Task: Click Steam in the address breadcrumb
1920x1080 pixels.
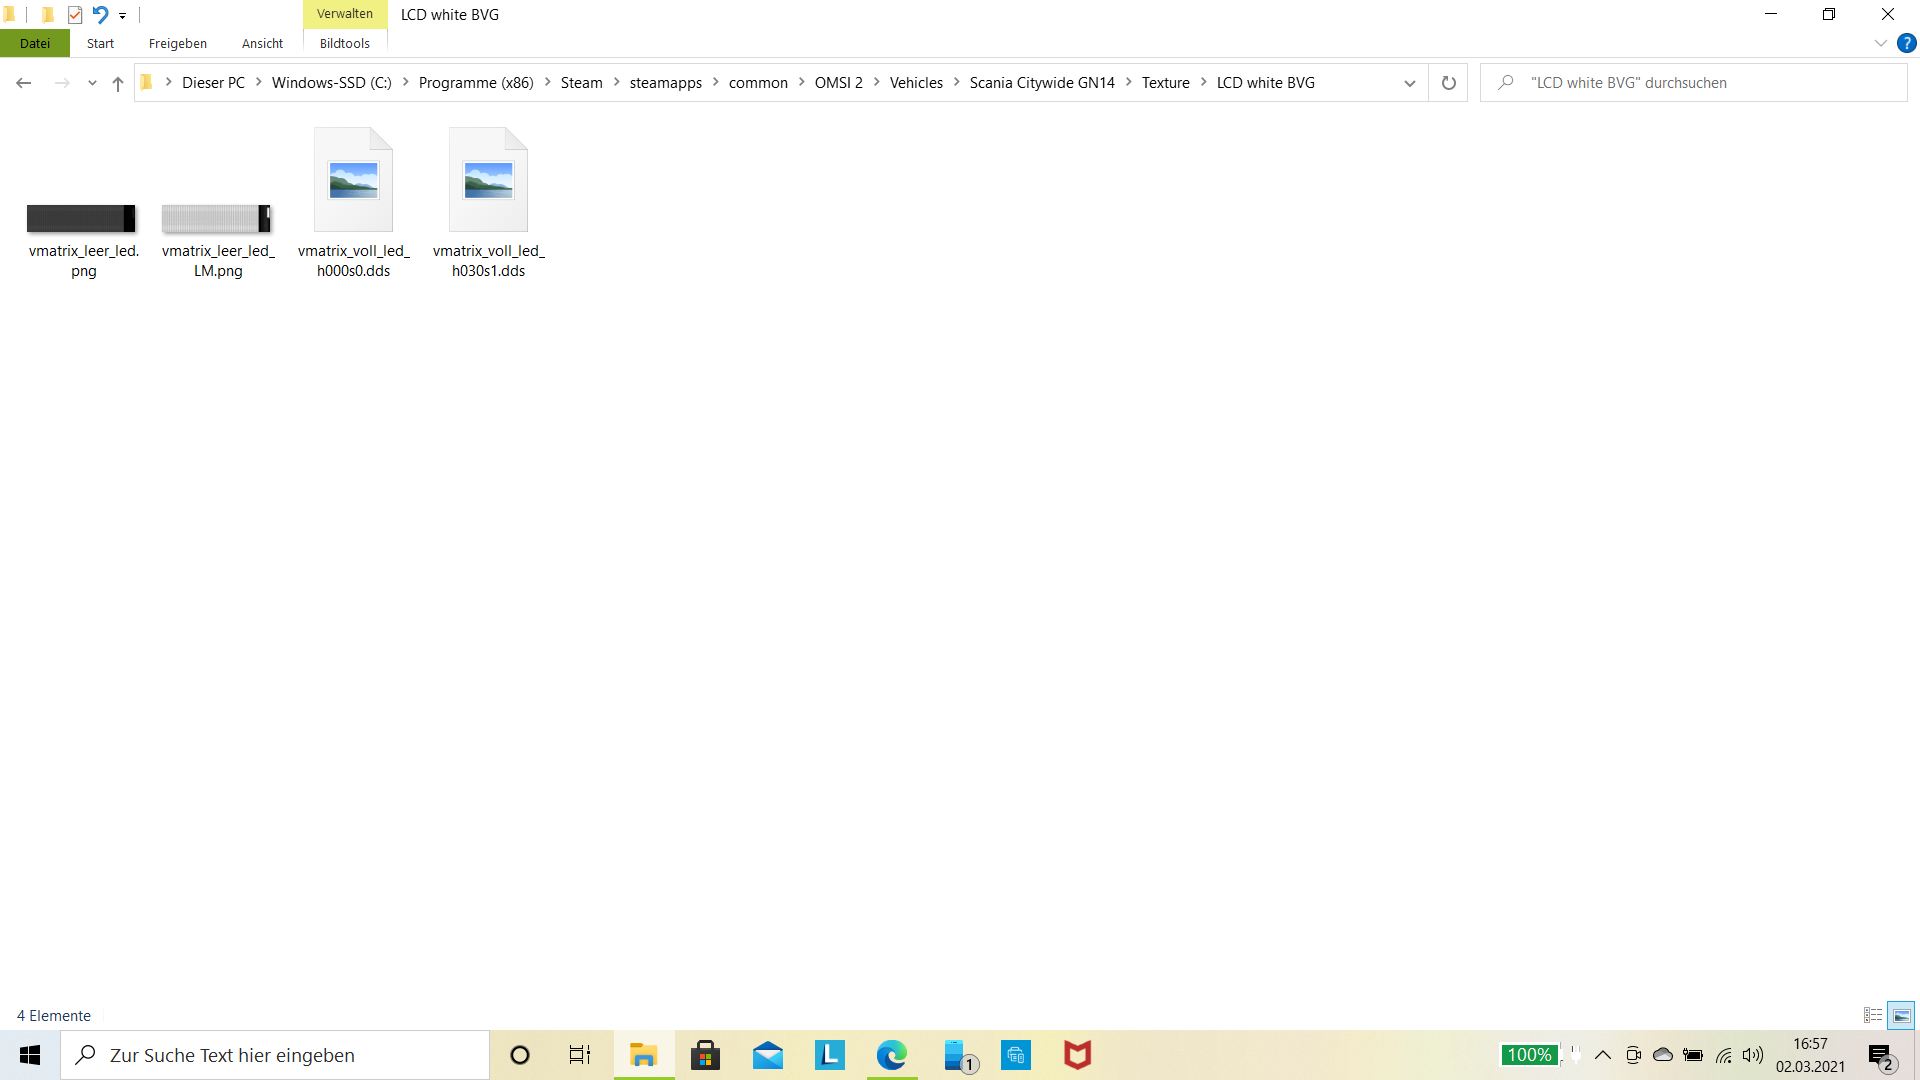Action: [581, 83]
